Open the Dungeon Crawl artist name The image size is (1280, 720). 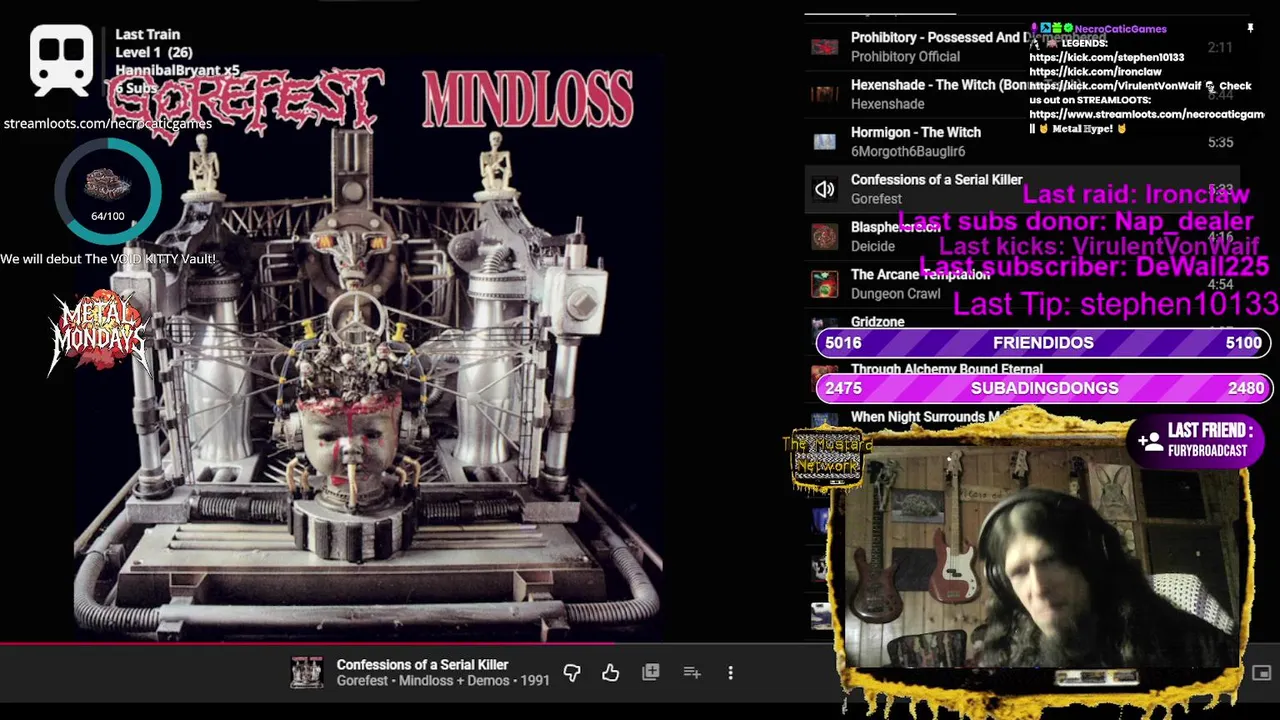point(895,294)
